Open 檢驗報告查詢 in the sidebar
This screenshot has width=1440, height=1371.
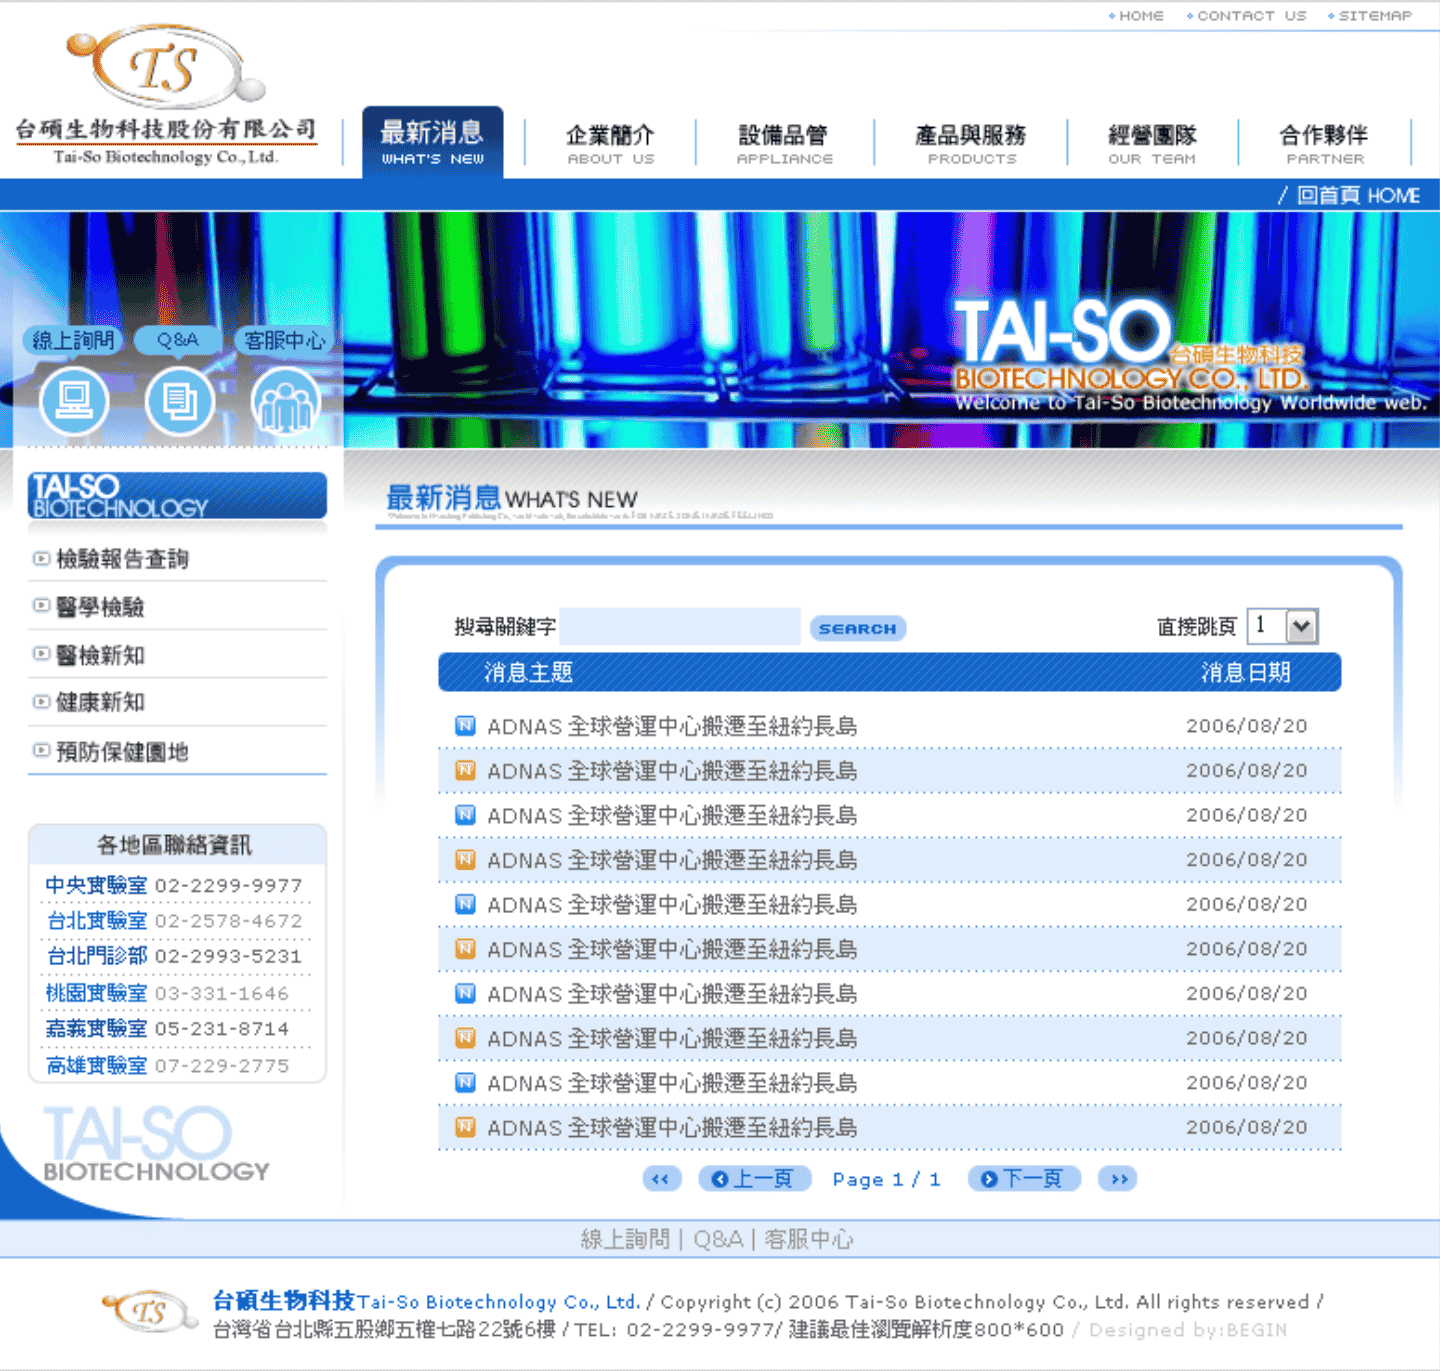click(x=122, y=559)
